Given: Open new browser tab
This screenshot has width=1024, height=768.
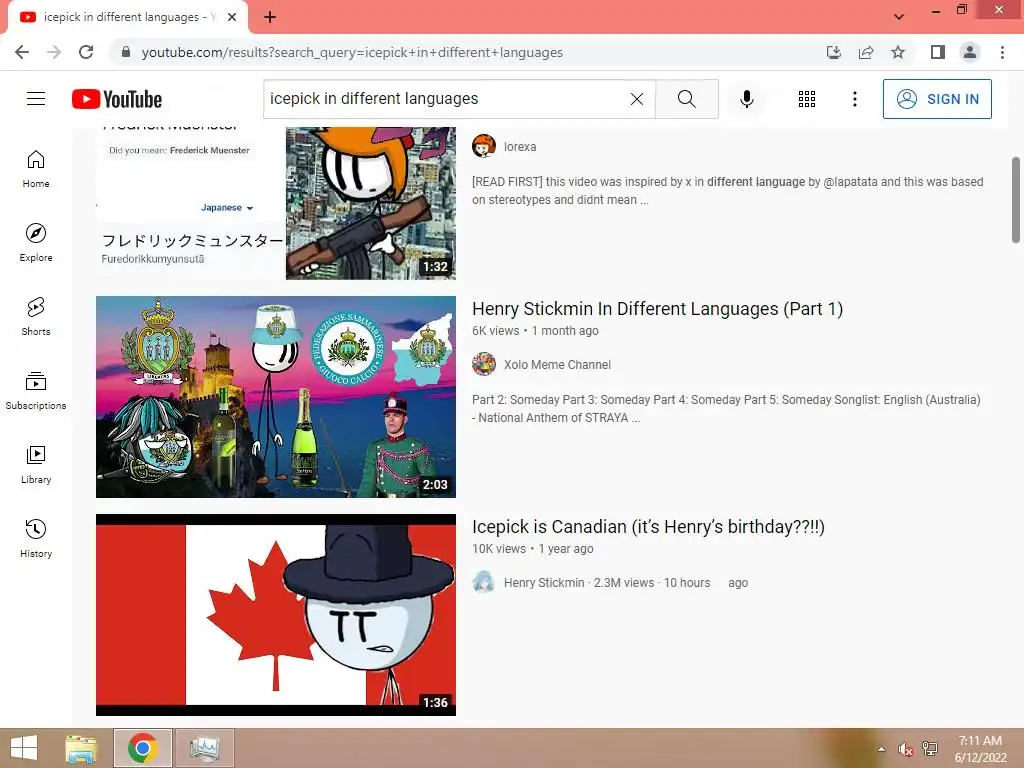Looking at the screenshot, I should click(270, 17).
